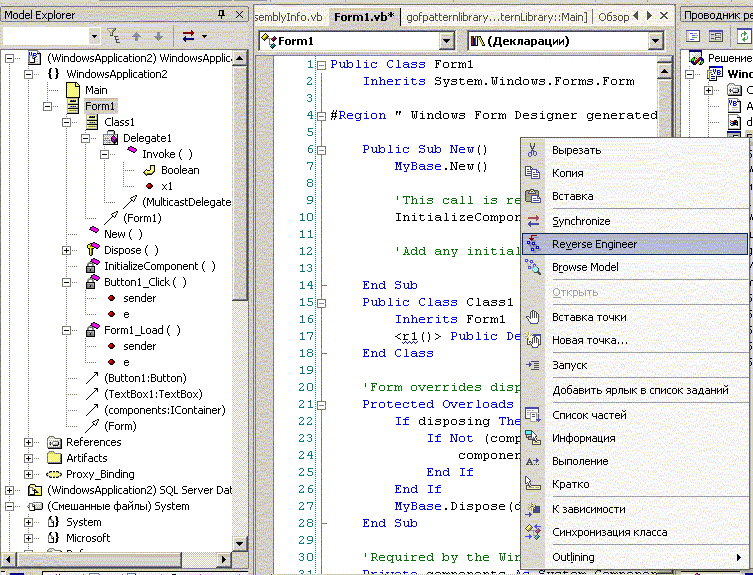Screen dimensions: 753x575
Task: Select the Boolean return type node
Action: click(x=180, y=170)
